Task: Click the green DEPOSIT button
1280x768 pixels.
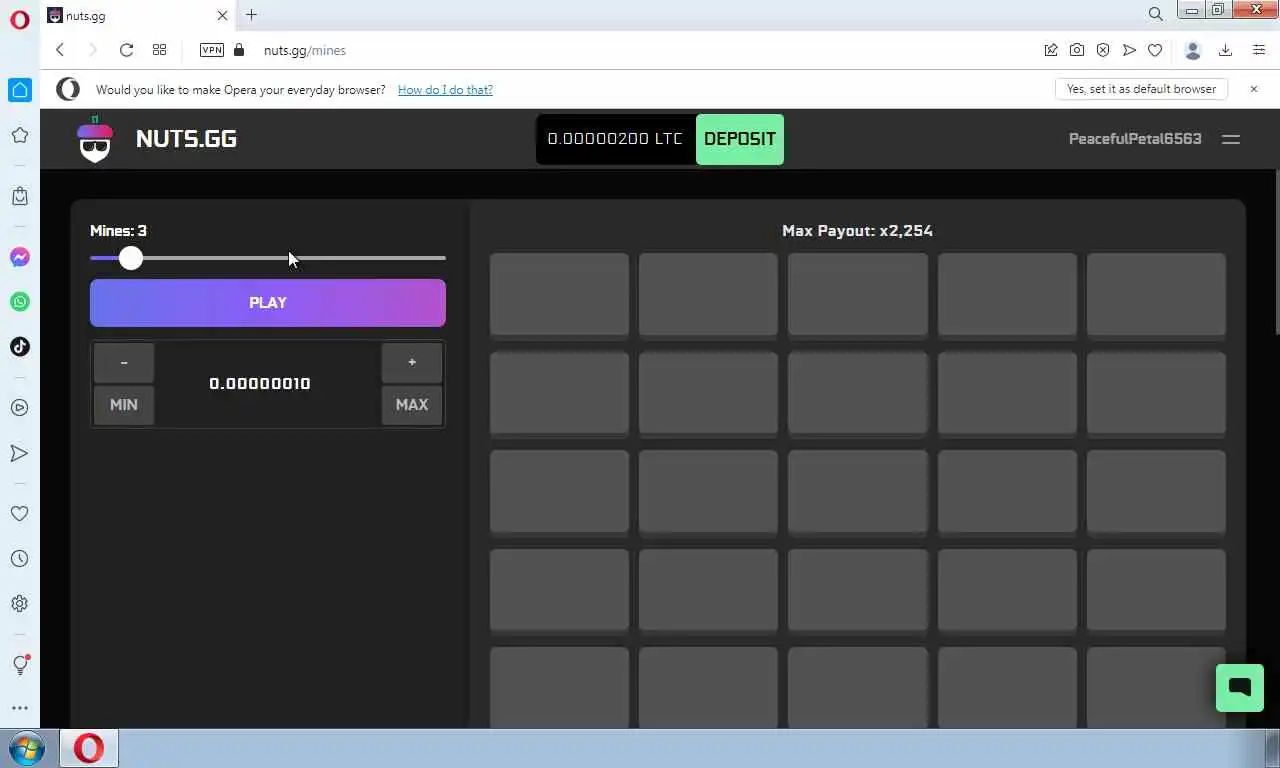Action: coord(740,139)
